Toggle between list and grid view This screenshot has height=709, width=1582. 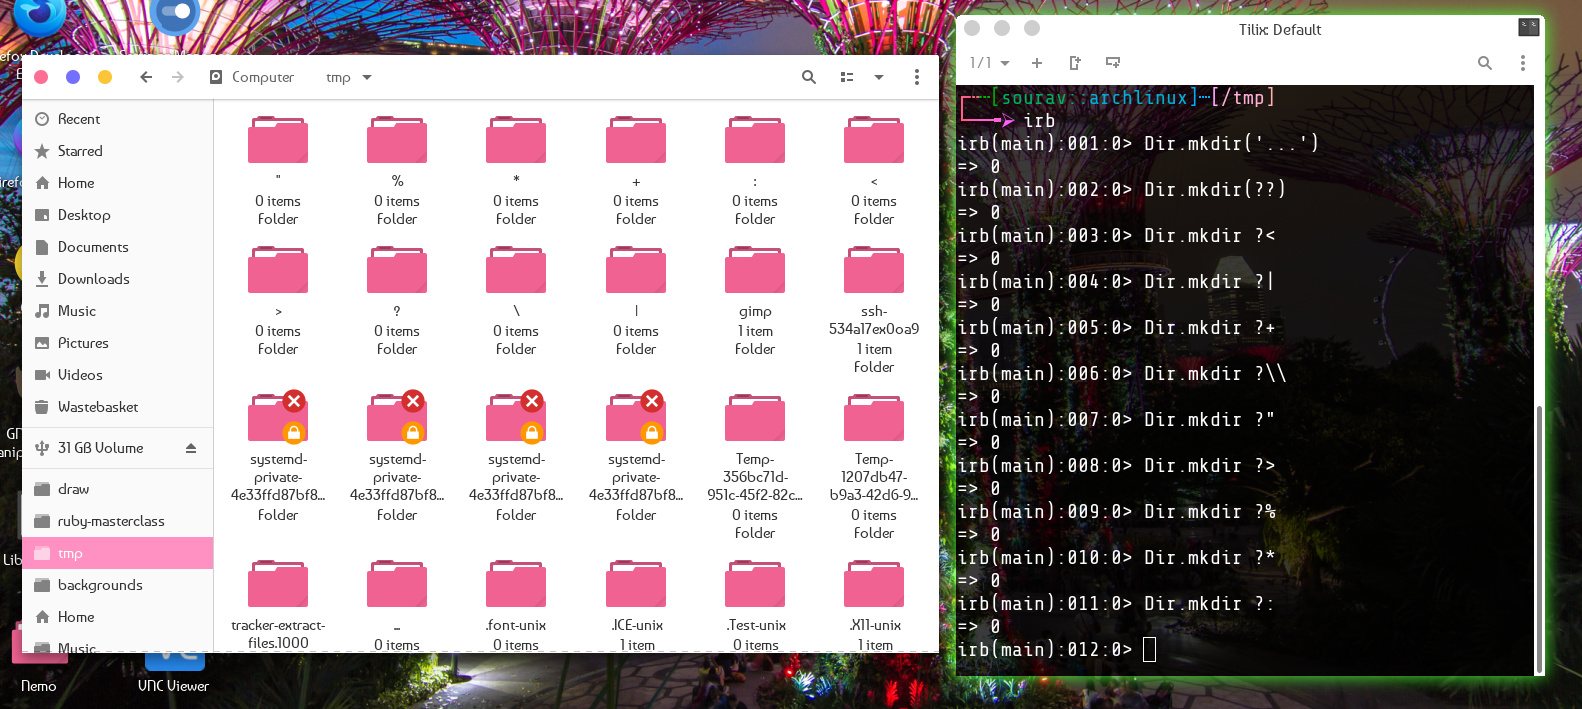click(847, 77)
